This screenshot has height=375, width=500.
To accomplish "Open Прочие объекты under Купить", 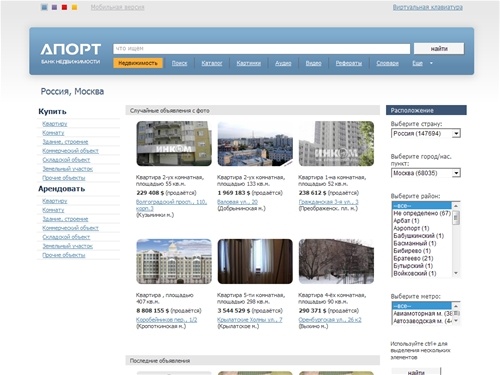I will (64, 178).
